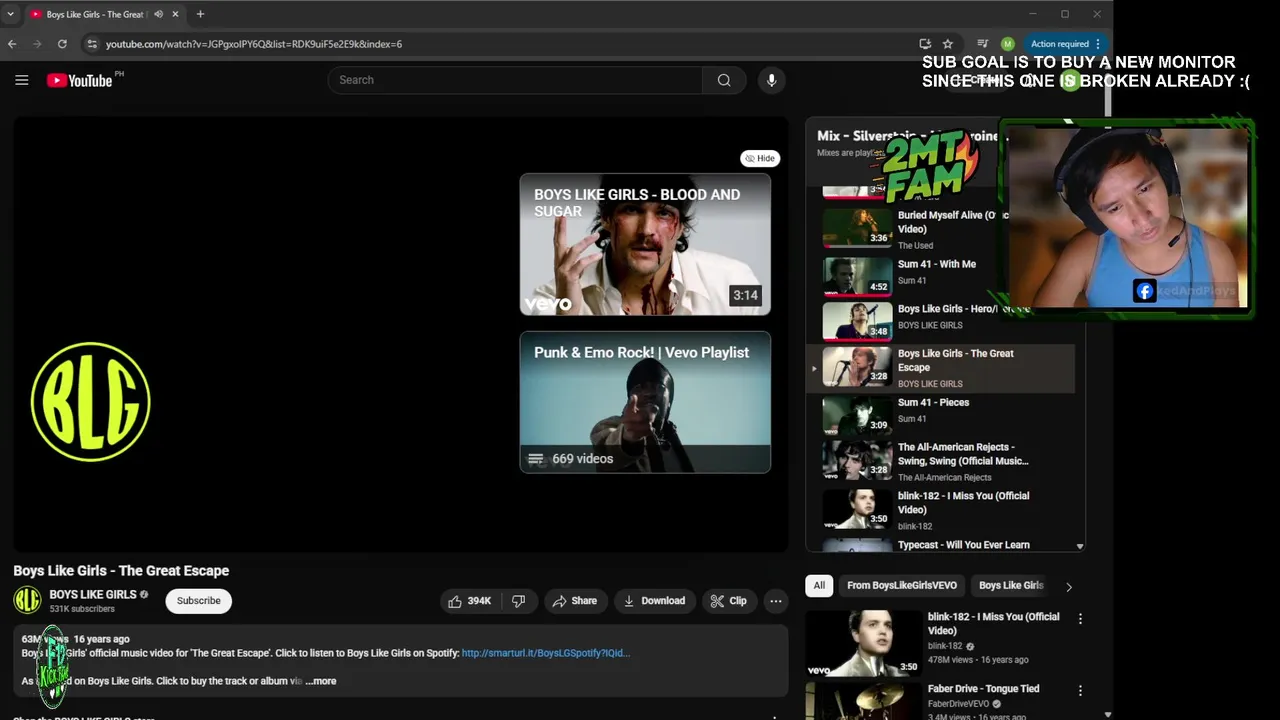The width and height of the screenshot is (1280, 720).
Task: Select the All filter chip
Action: (x=819, y=586)
